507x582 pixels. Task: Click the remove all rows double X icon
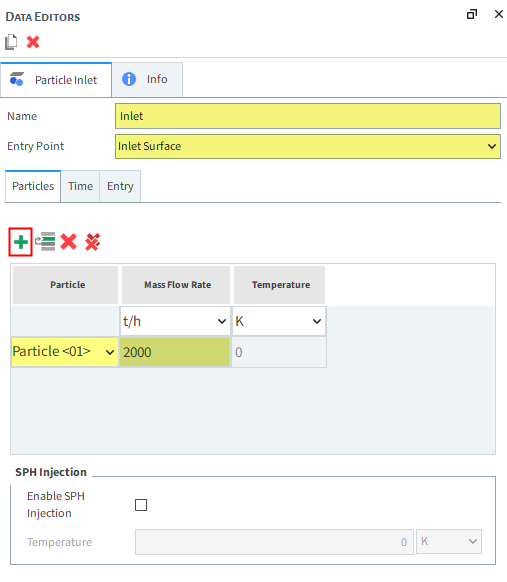tap(92, 242)
